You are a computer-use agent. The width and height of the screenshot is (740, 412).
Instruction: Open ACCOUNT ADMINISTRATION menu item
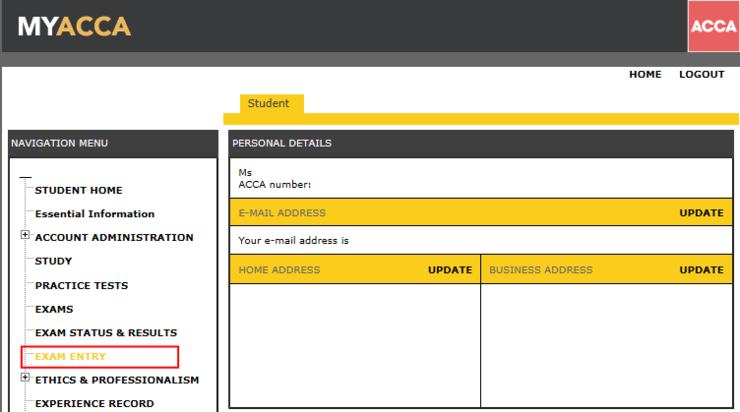point(114,237)
